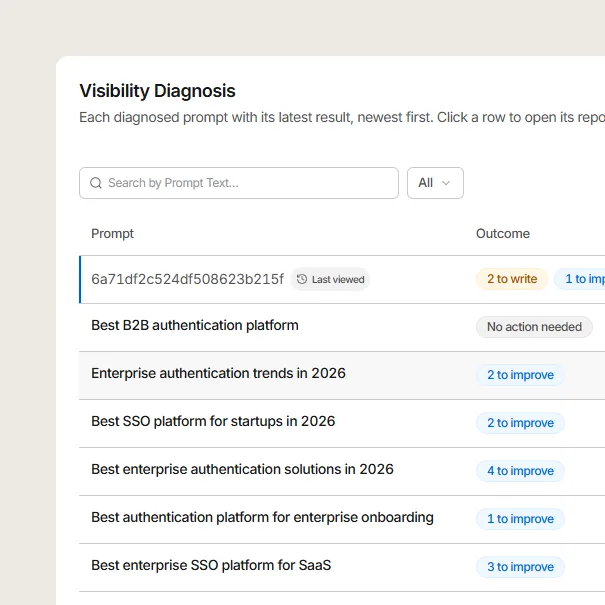Open Best enterprise authentication solutions in 2026
The height and width of the screenshot is (605, 605).
pos(342,471)
